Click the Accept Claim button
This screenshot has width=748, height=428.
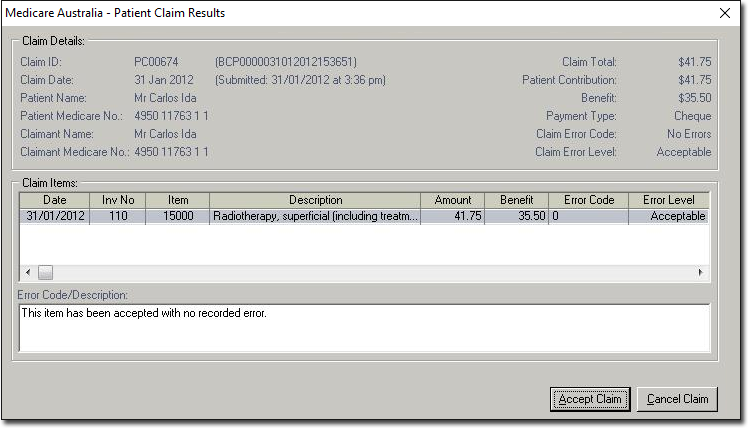(x=590, y=399)
